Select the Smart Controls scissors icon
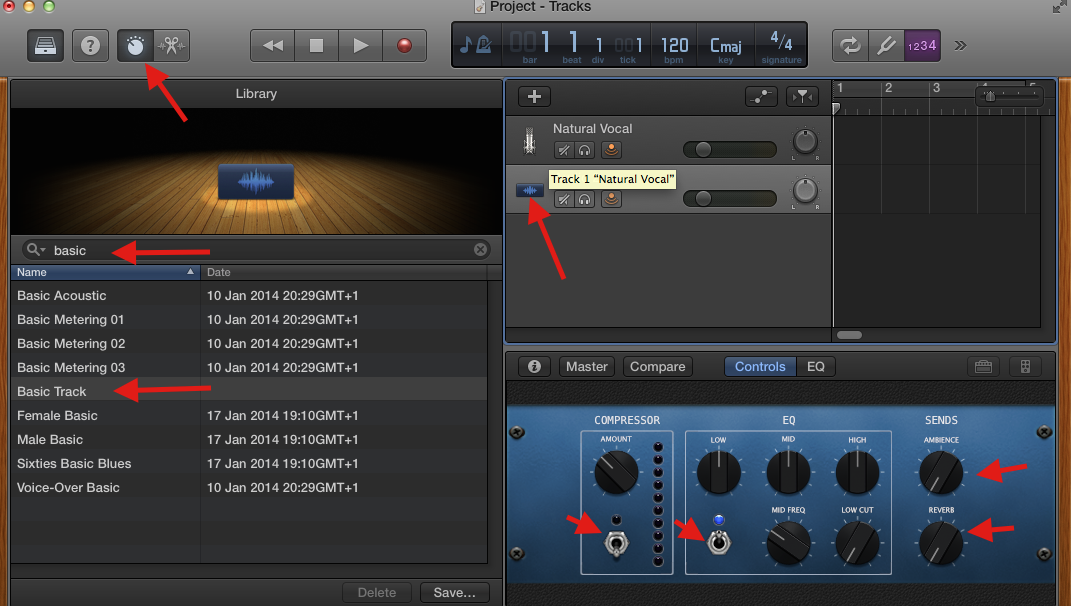This screenshot has width=1071, height=606. (x=171, y=45)
